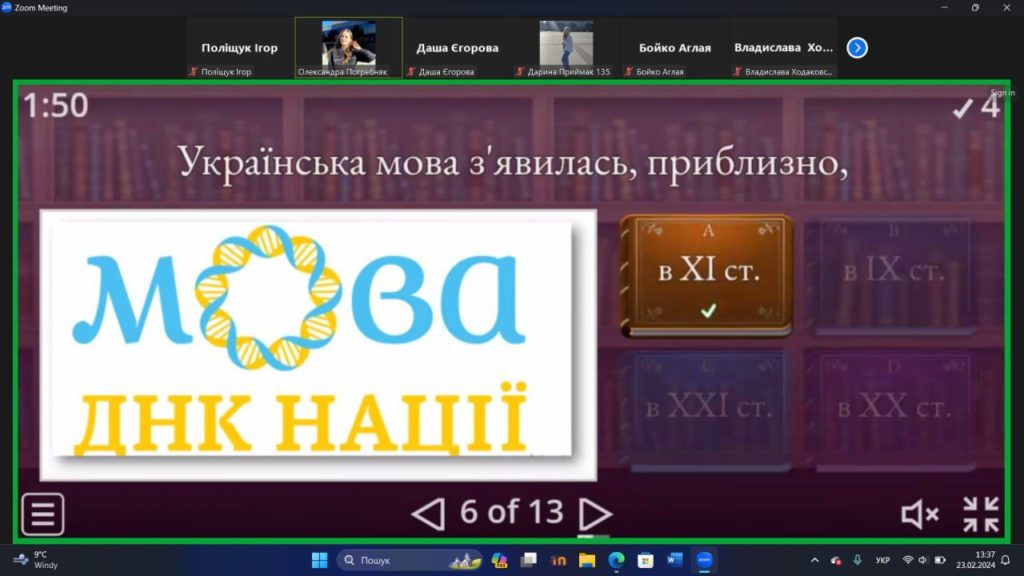Open Microsoft Store from taskbar
This screenshot has height=576, width=1024.
(645, 560)
